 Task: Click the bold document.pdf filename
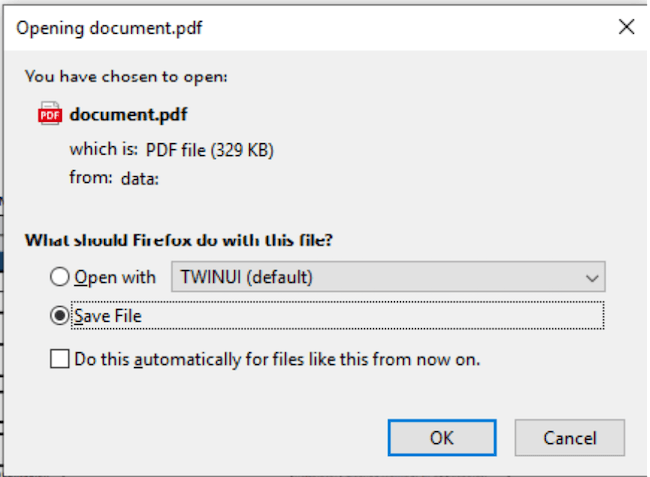(x=129, y=114)
